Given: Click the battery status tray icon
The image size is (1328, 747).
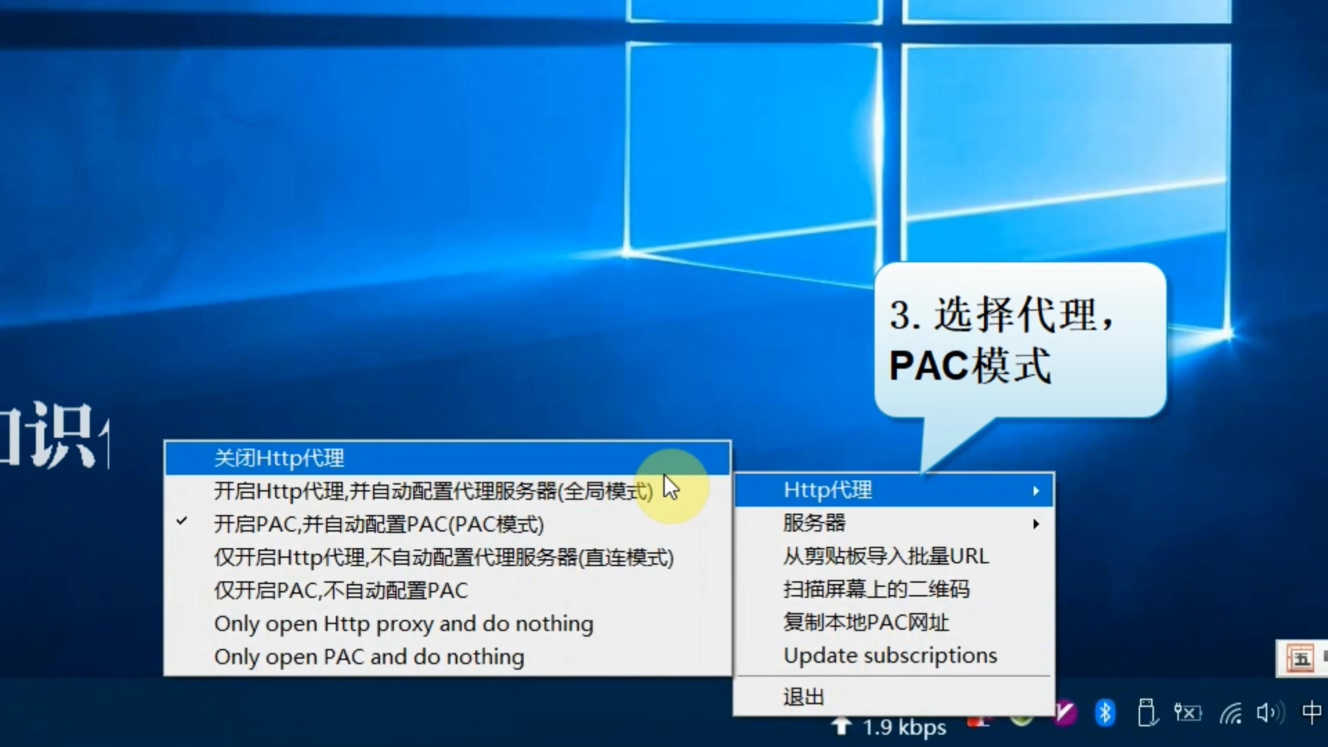Looking at the screenshot, I should point(1188,712).
